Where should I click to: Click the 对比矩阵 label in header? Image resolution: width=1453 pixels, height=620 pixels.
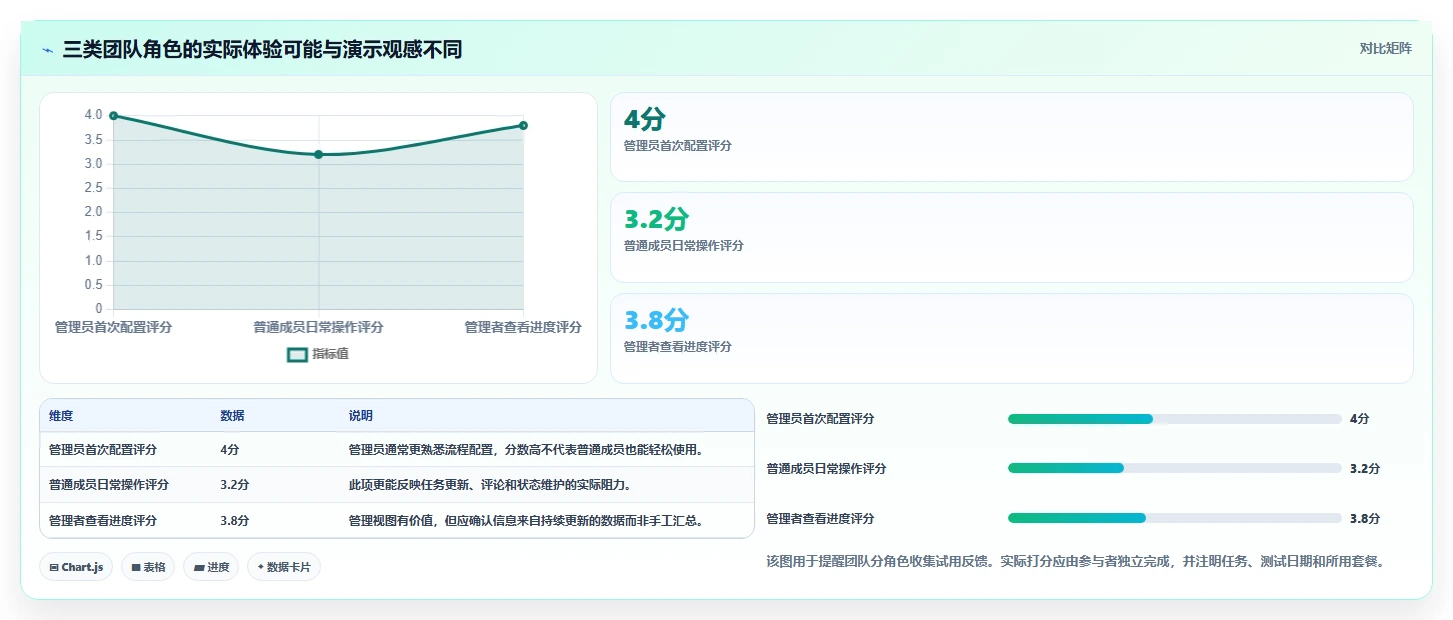pos(1385,48)
